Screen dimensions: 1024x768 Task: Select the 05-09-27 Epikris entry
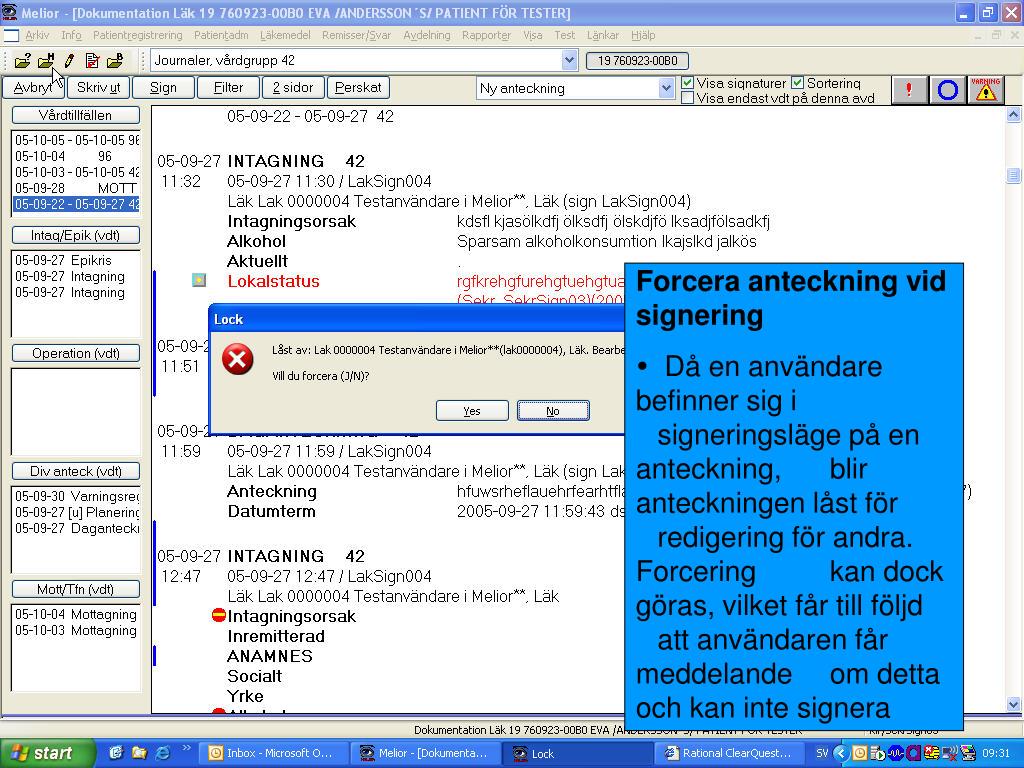(x=76, y=260)
